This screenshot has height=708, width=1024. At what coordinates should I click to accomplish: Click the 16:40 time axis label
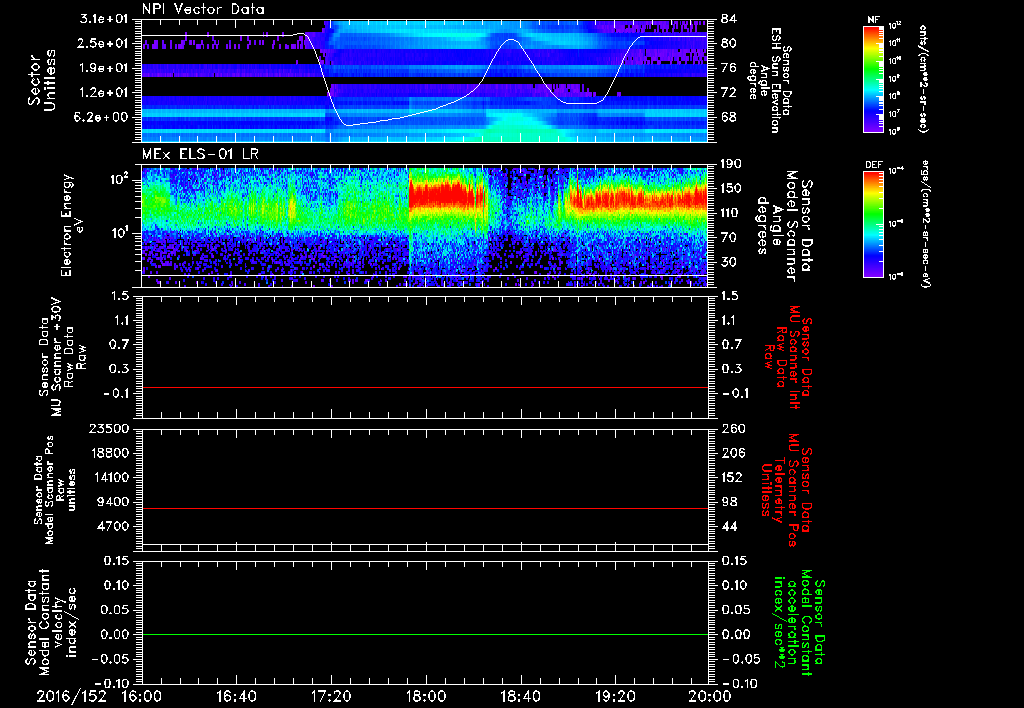(236, 696)
